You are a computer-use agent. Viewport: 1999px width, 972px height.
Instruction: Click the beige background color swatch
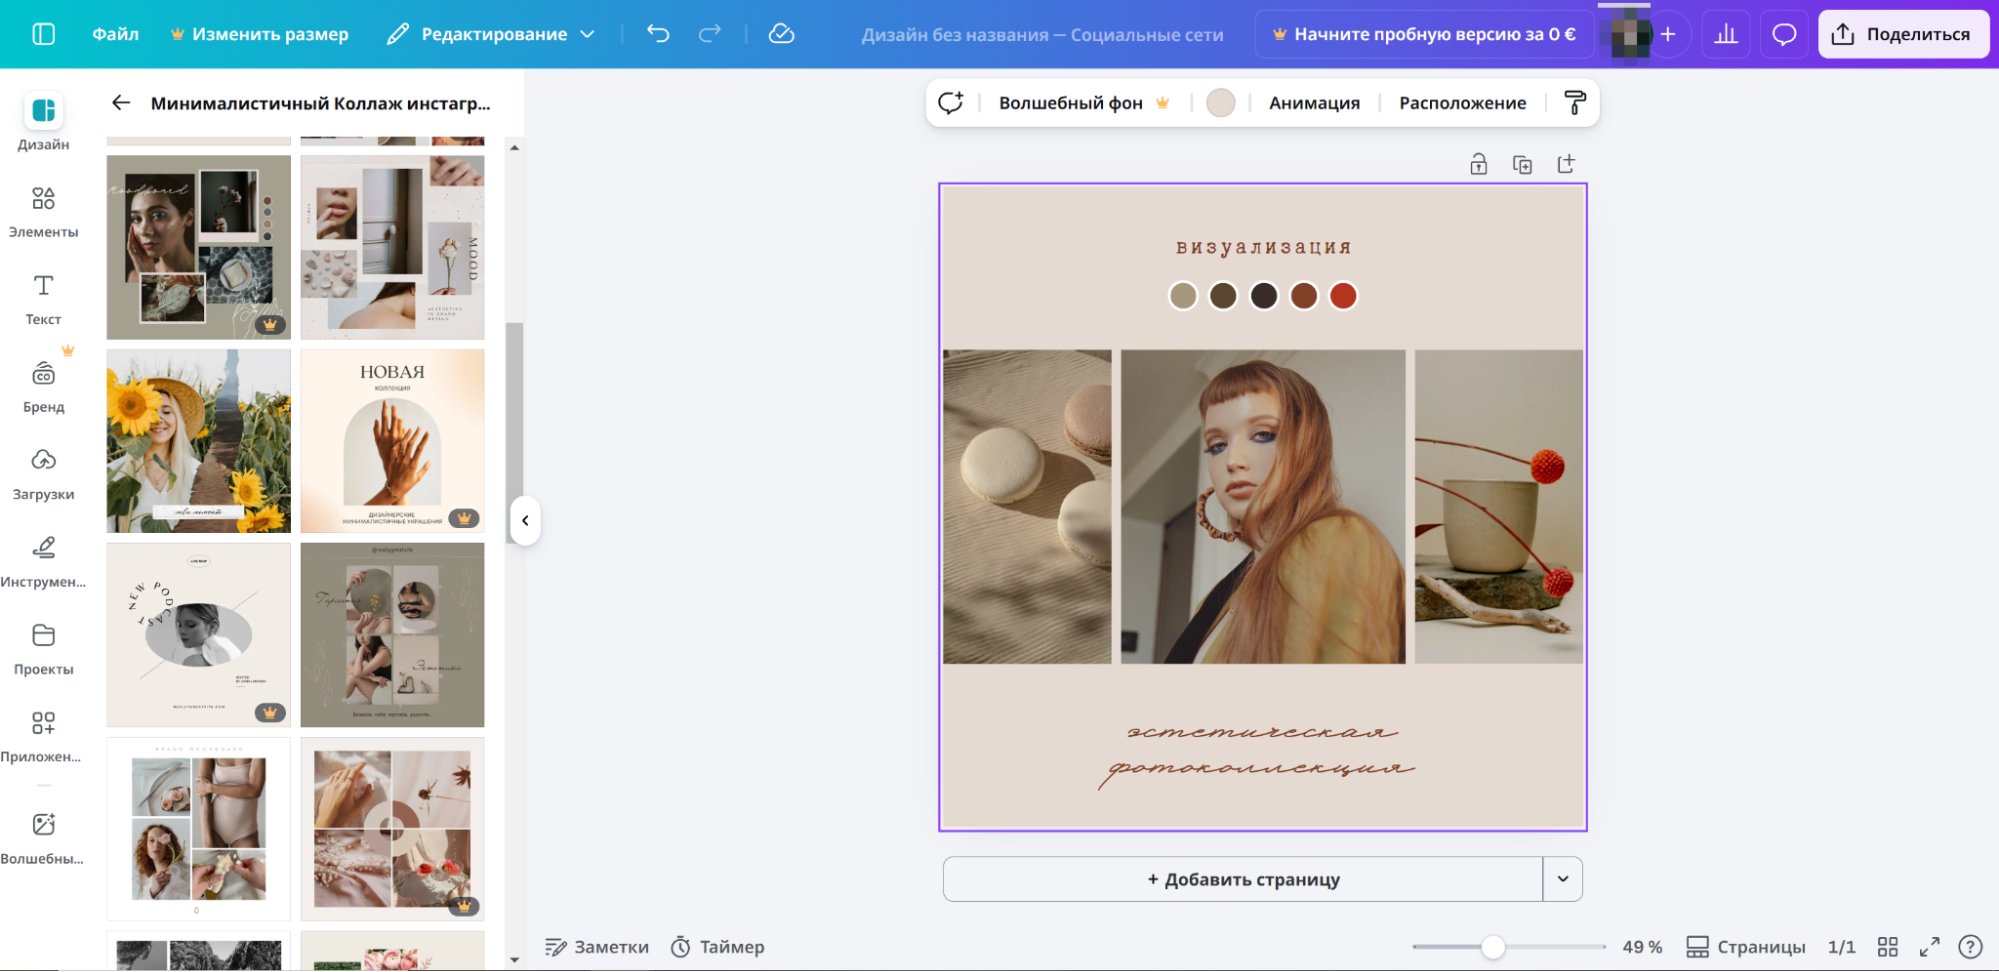coord(1220,103)
